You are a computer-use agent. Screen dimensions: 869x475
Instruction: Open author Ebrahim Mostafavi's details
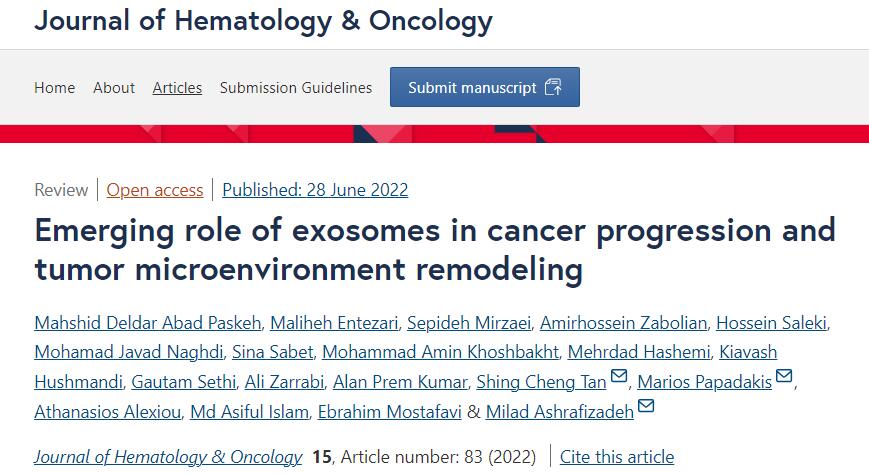coord(388,411)
